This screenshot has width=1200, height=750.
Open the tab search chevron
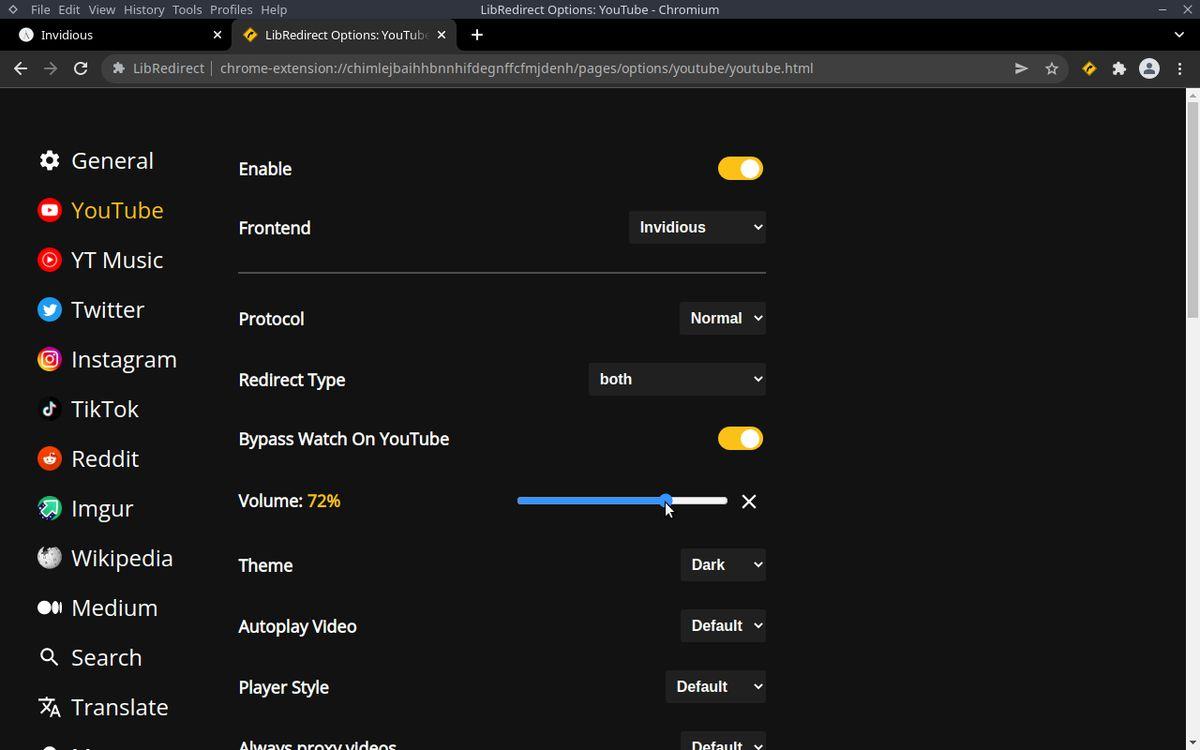pyautogui.click(x=1179, y=35)
